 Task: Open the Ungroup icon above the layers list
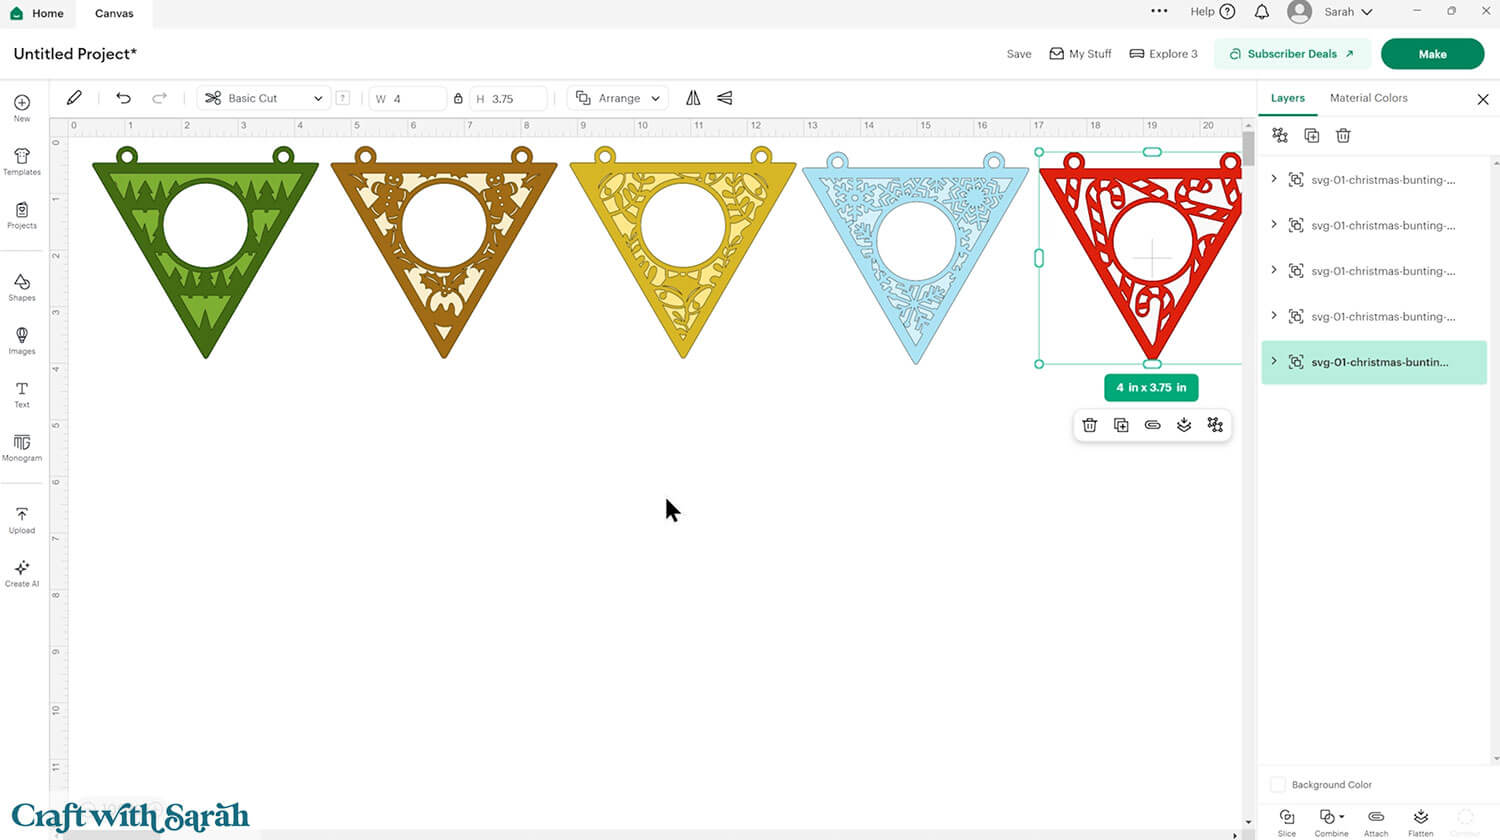tap(1281, 135)
